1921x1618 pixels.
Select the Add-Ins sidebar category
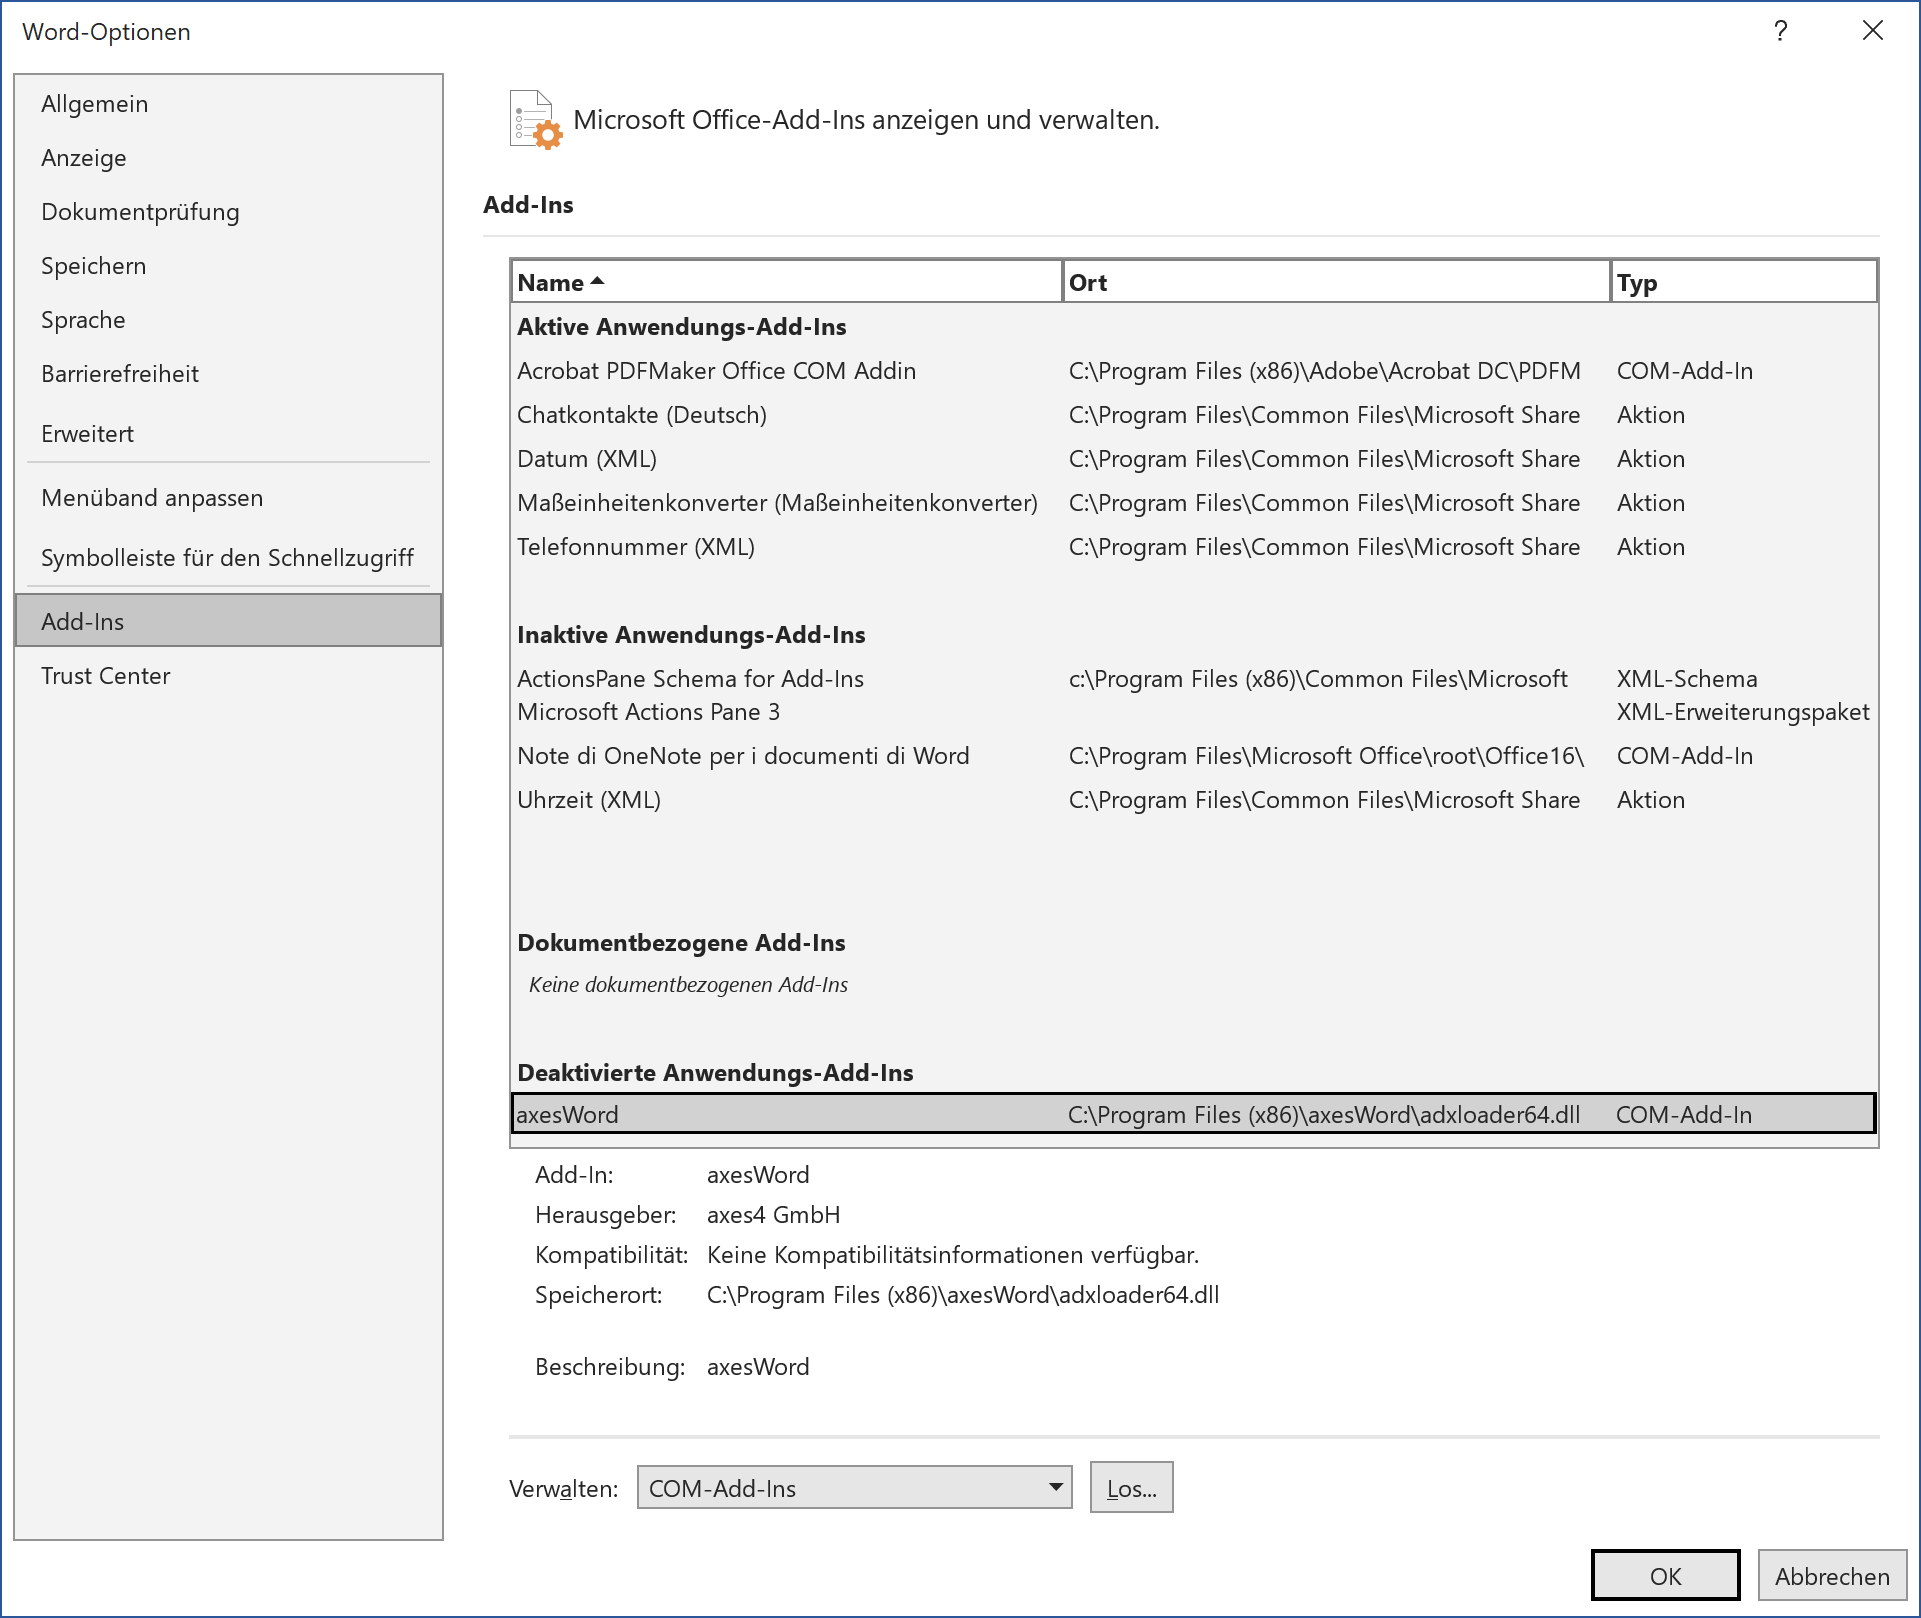[x=228, y=621]
